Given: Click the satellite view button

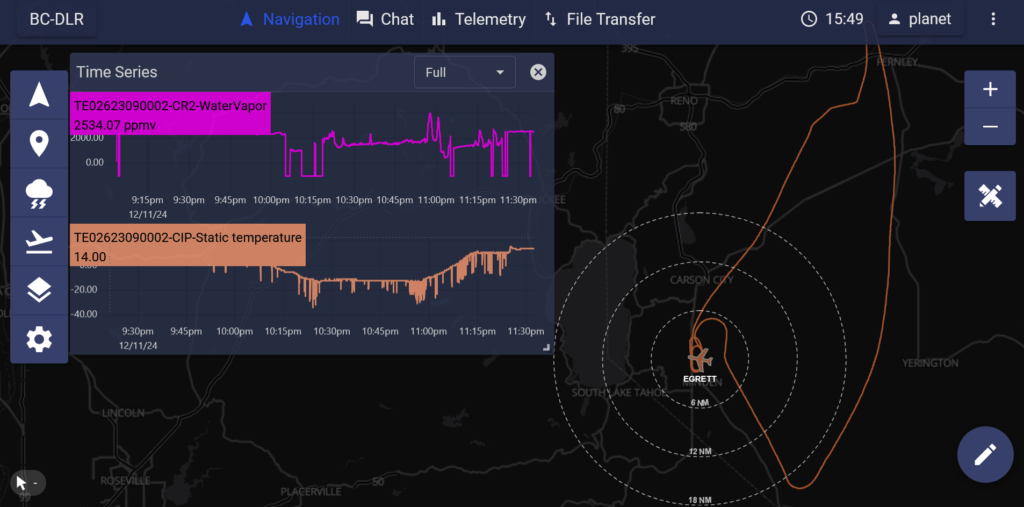Looking at the screenshot, I should (x=989, y=196).
